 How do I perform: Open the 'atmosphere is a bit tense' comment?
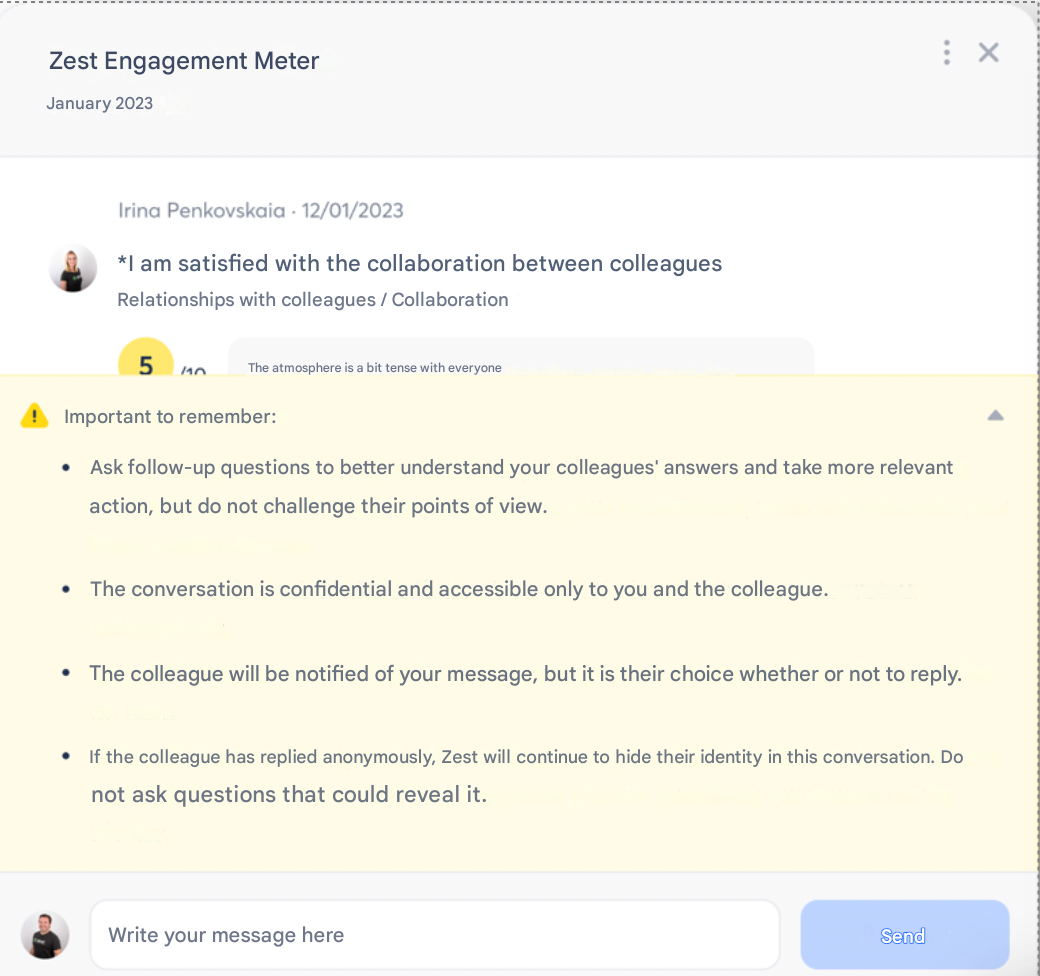375,367
